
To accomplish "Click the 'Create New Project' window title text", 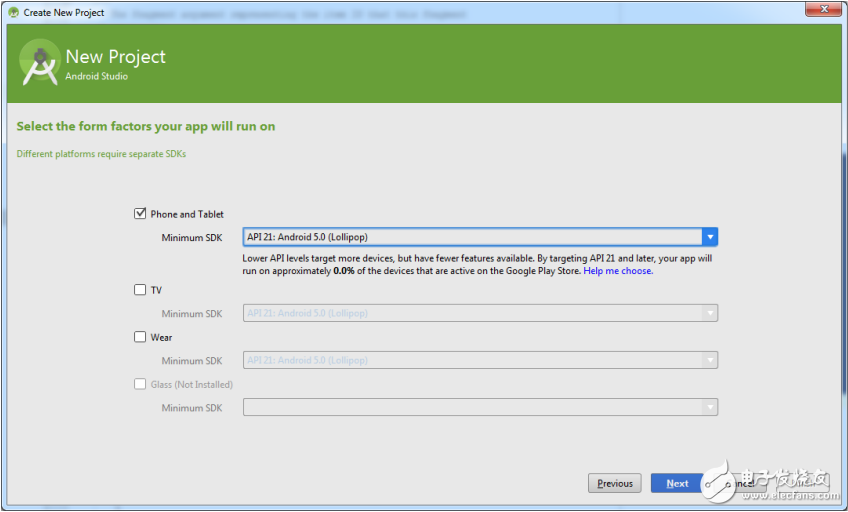I will click(64, 12).
